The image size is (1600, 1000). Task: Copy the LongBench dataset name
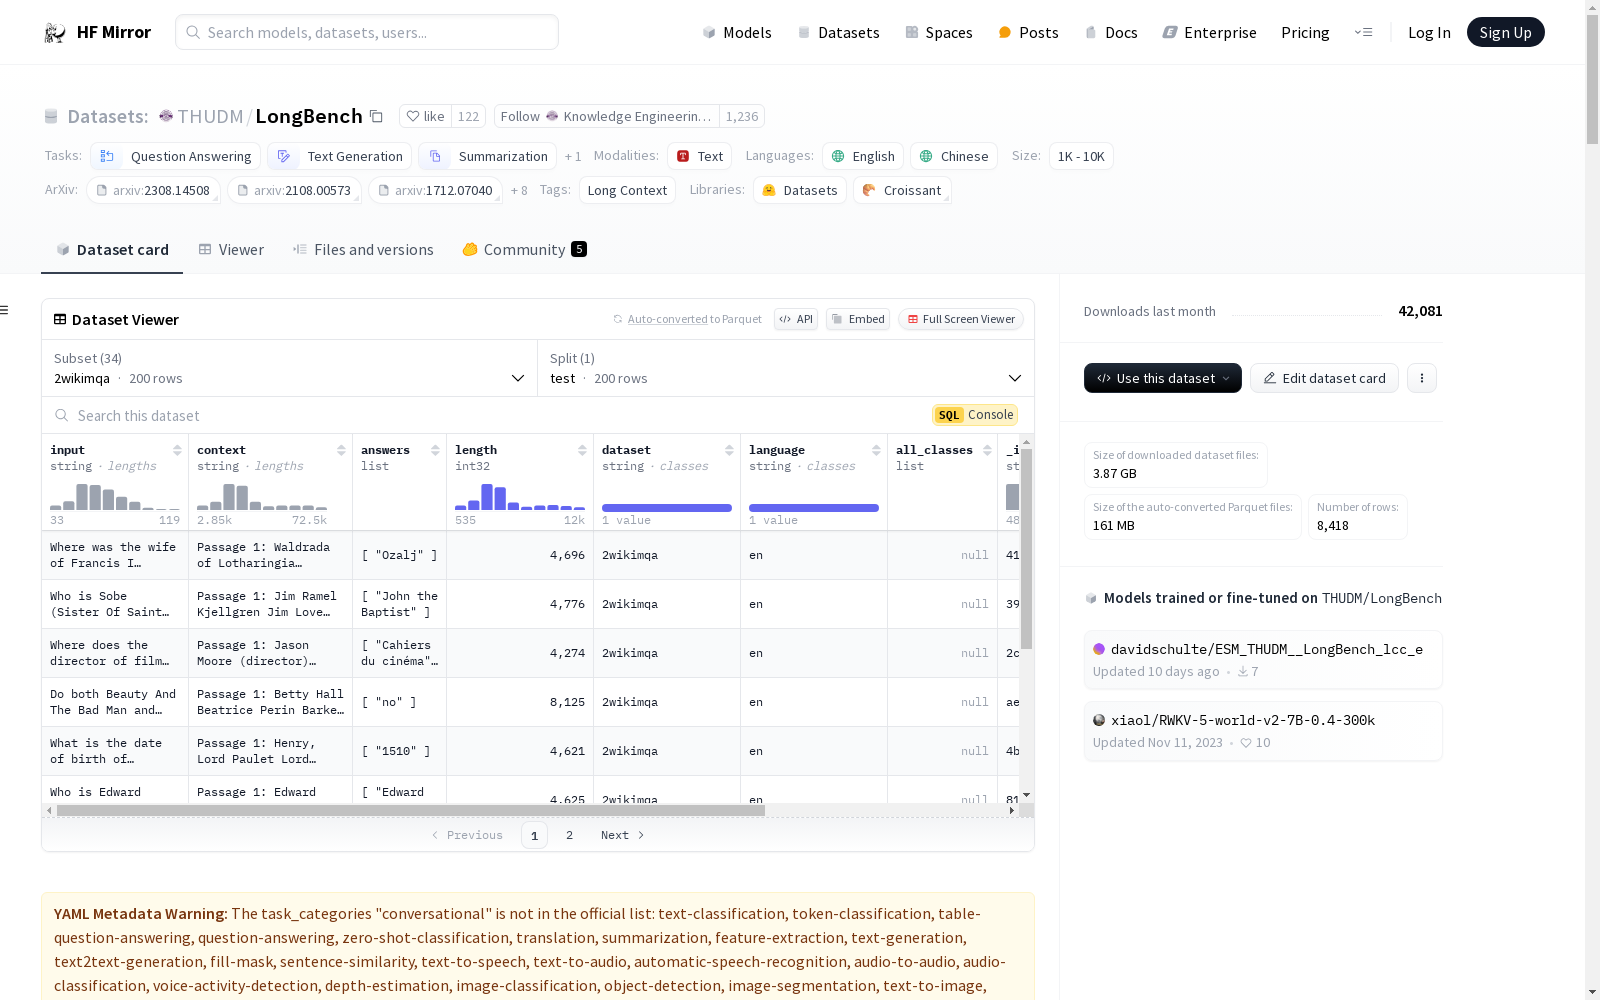376,116
